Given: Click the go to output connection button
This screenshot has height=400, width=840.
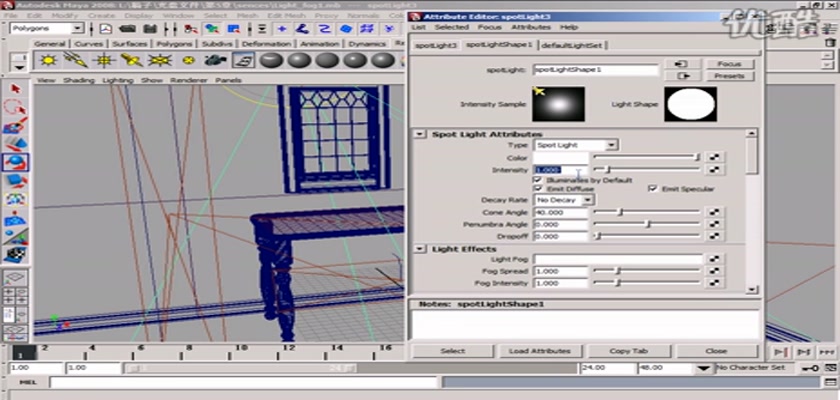Looking at the screenshot, I should pyautogui.click(x=682, y=76).
